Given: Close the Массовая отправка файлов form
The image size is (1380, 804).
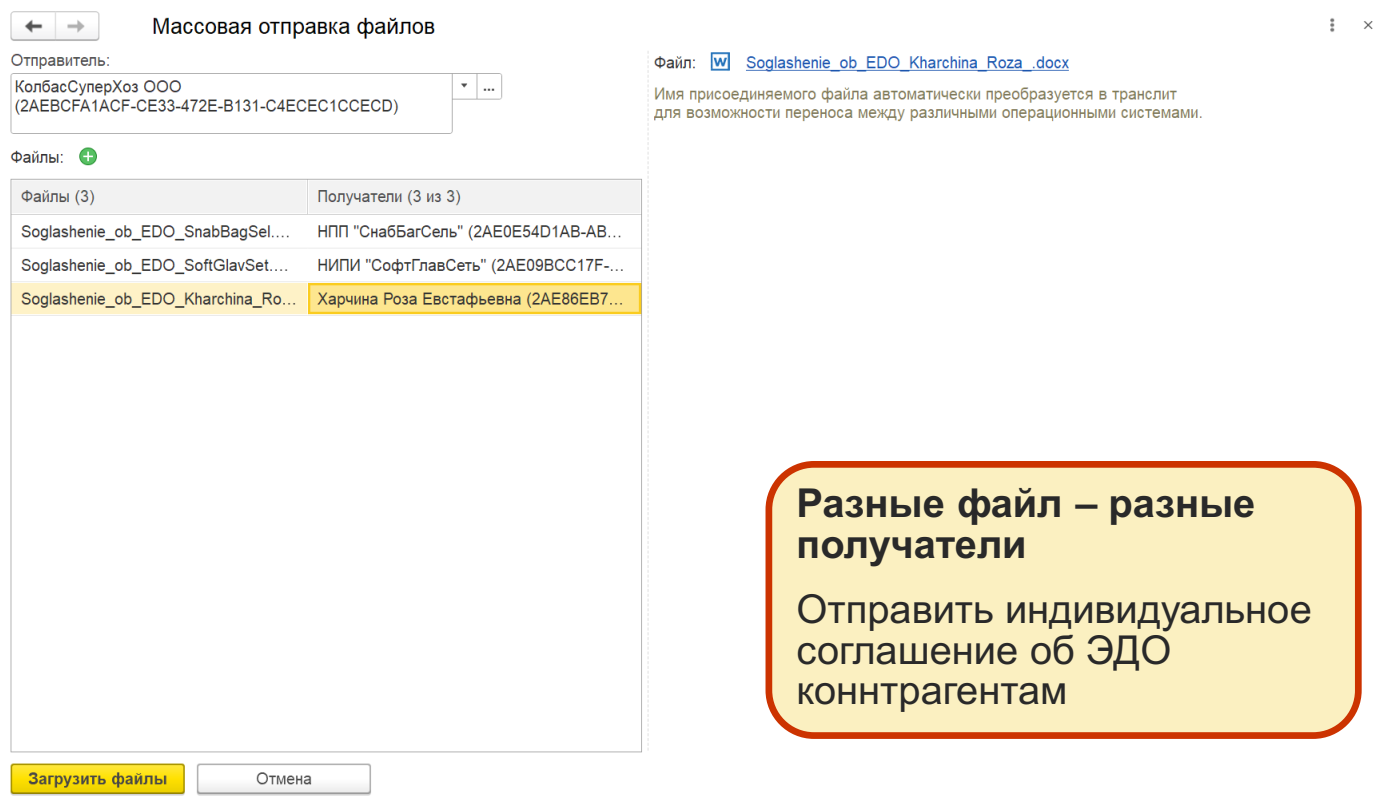Looking at the screenshot, I should pyautogui.click(x=1367, y=26).
